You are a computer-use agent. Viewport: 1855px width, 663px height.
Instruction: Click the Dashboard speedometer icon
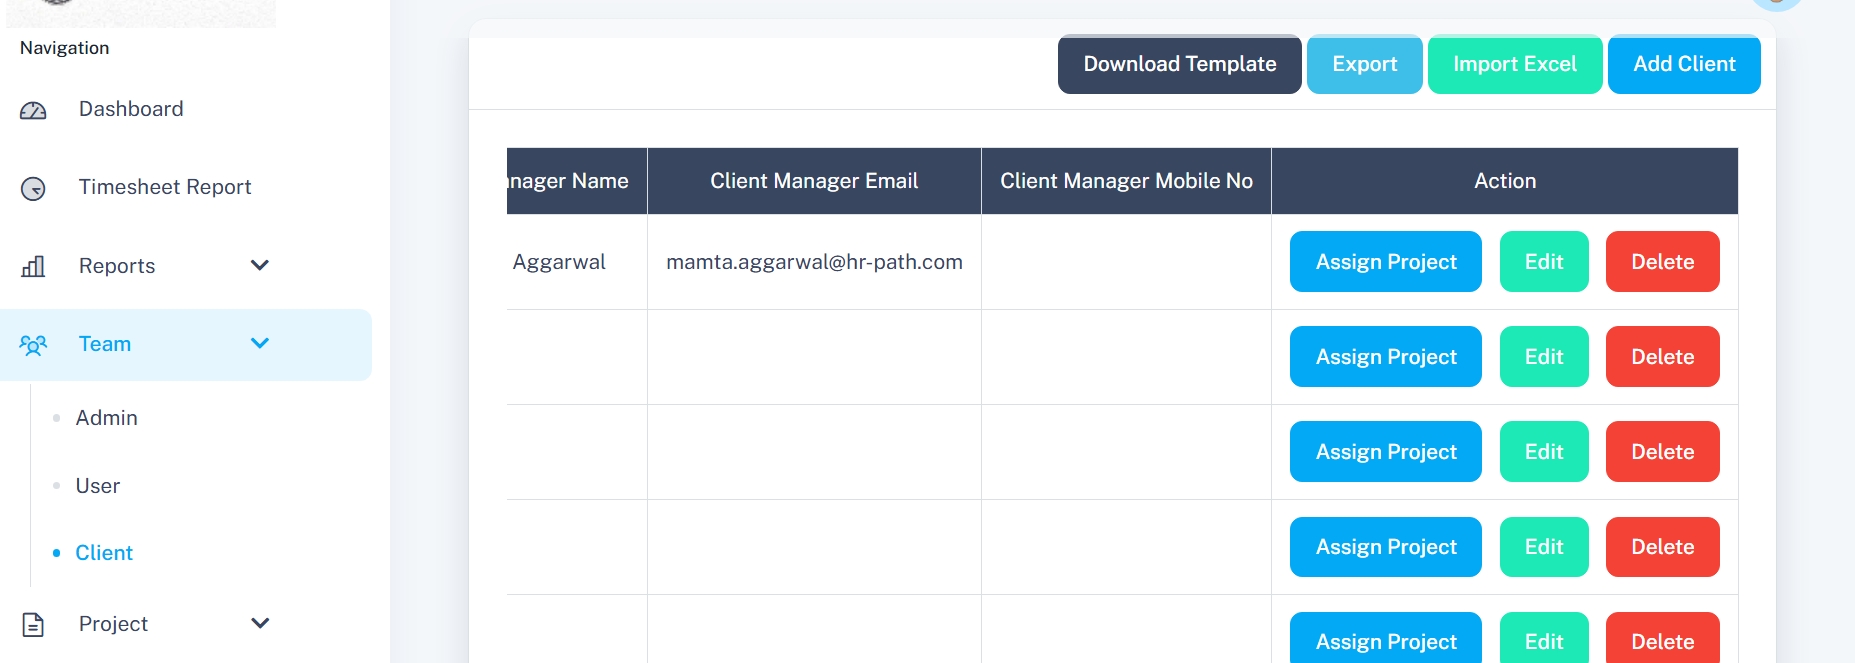click(x=33, y=110)
